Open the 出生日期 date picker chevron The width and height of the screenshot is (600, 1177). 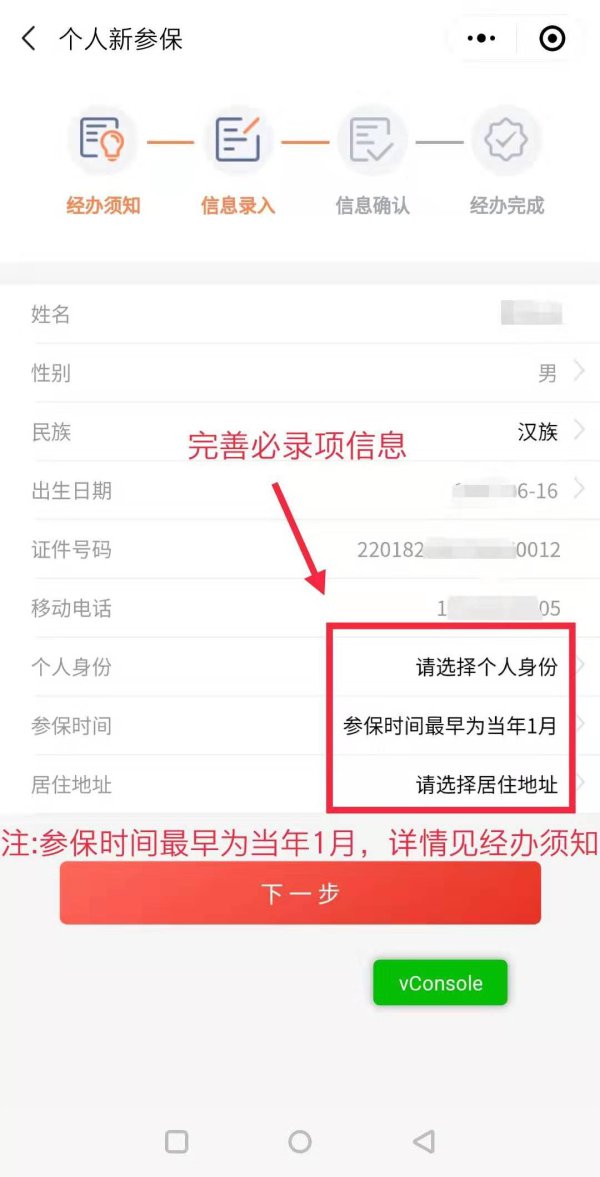pyautogui.click(x=578, y=490)
